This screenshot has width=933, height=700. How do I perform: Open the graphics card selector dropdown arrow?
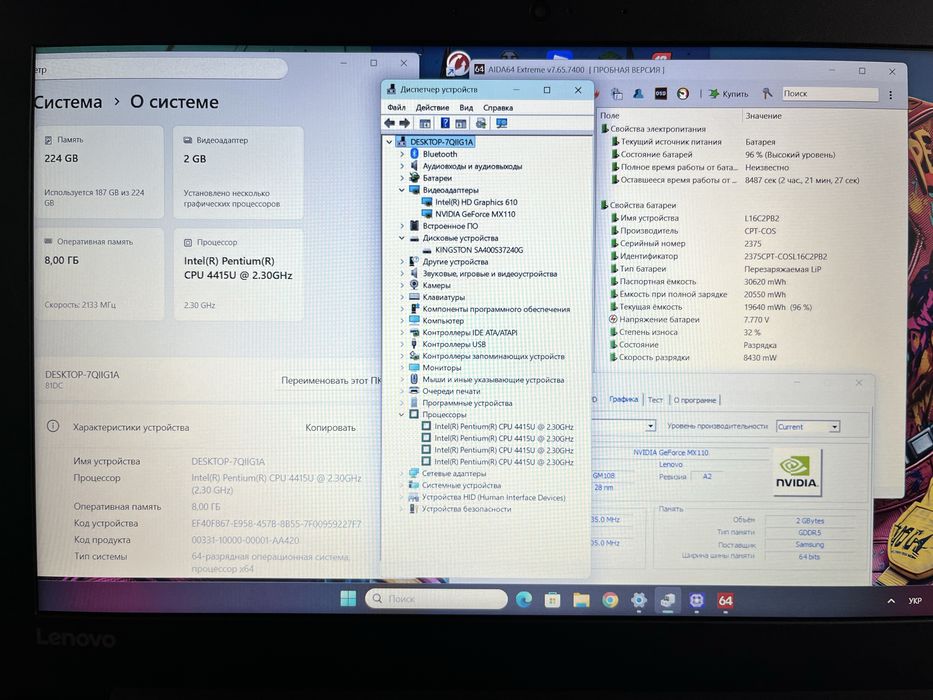click(650, 426)
